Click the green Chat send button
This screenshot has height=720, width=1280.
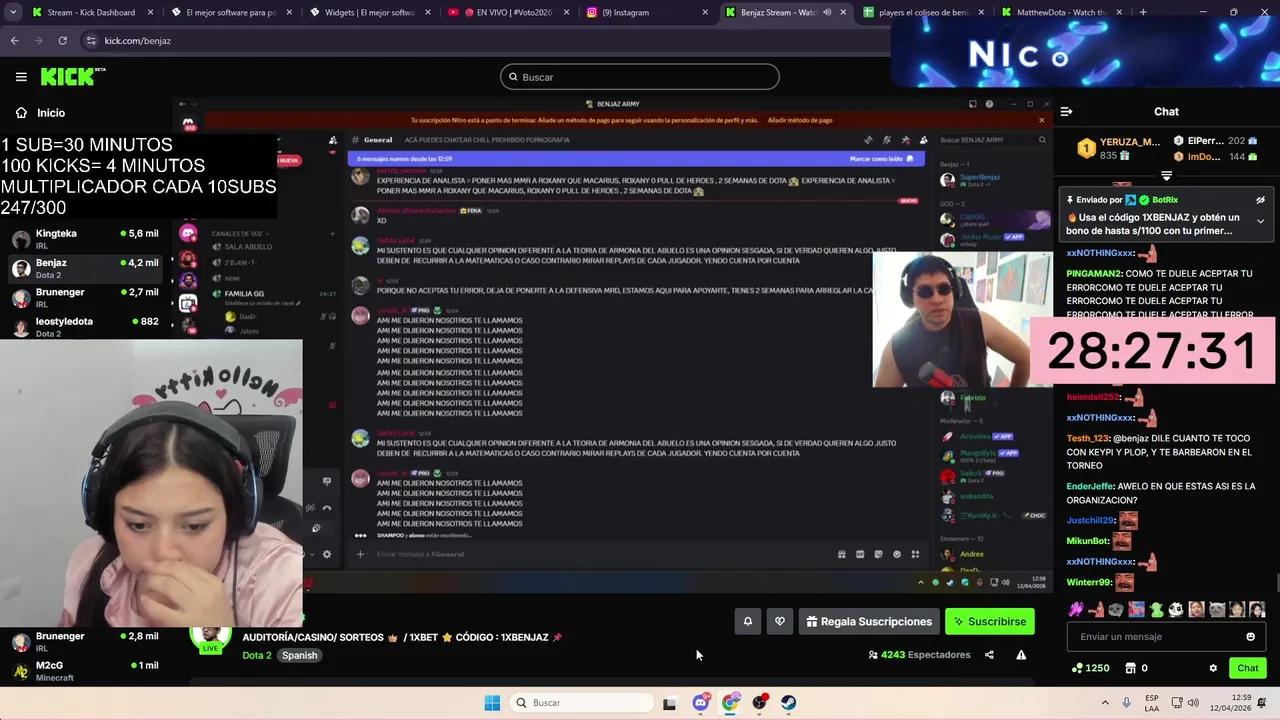tap(1247, 668)
